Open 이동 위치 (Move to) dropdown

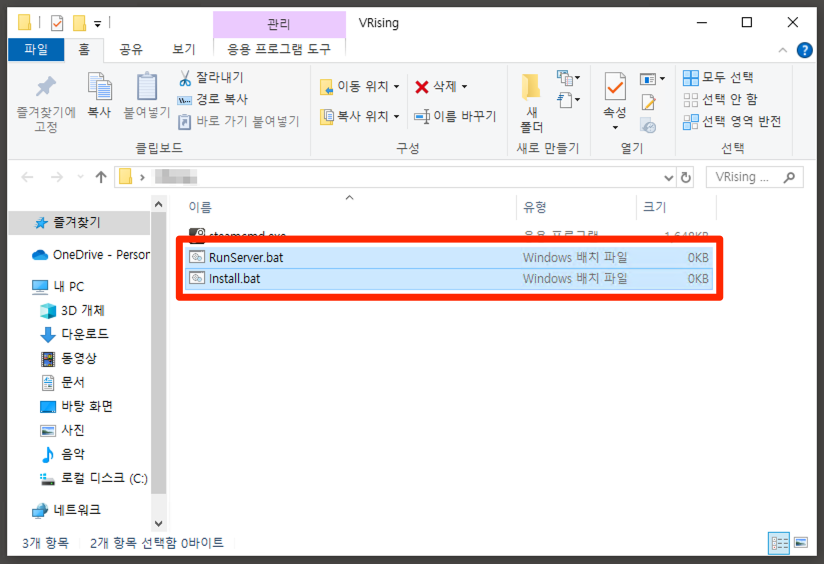coord(360,86)
